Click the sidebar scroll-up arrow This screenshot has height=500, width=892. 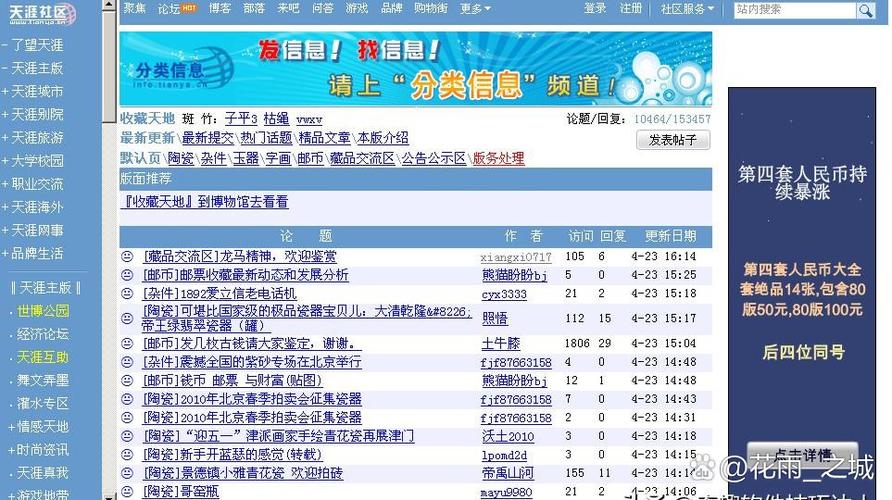coord(109,6)
